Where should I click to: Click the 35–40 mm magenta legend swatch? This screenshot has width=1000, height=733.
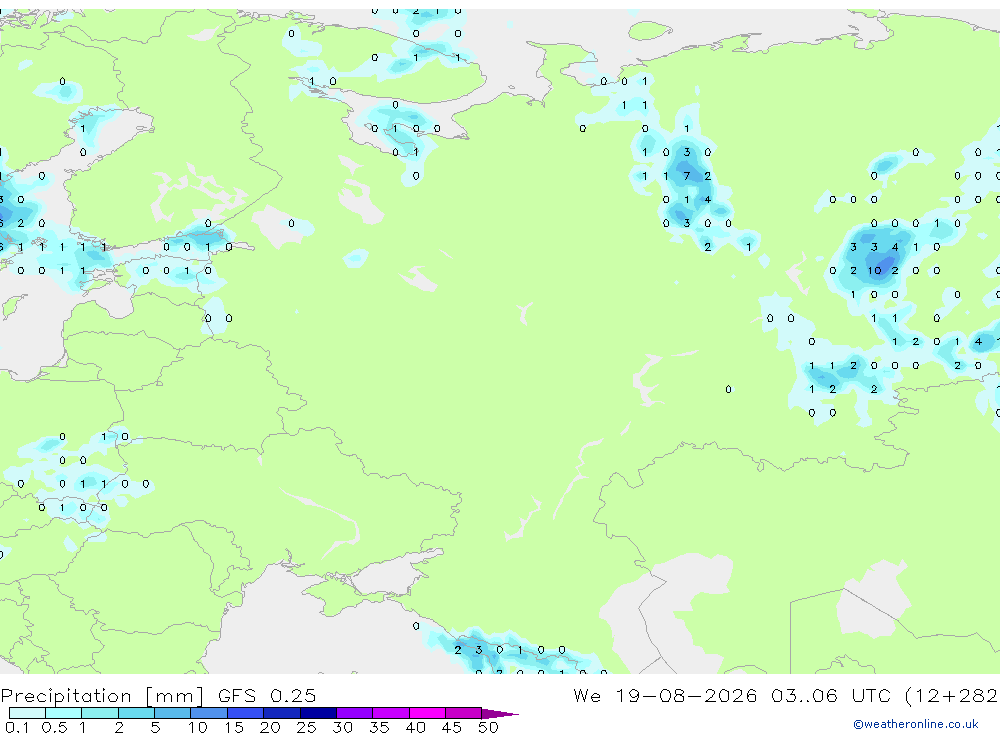pyautogui.click(x=391, y=713)
